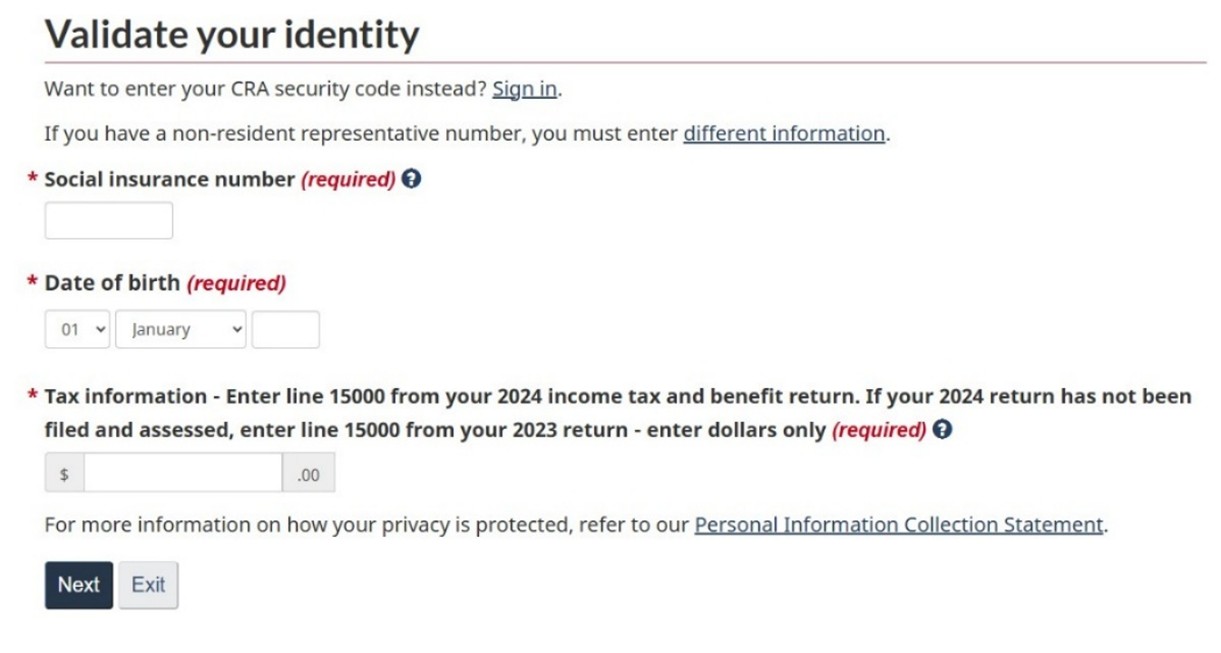Follow the Sign in link
The height and width of the screenshot is (653, 1221).
(x=524, y=89)
